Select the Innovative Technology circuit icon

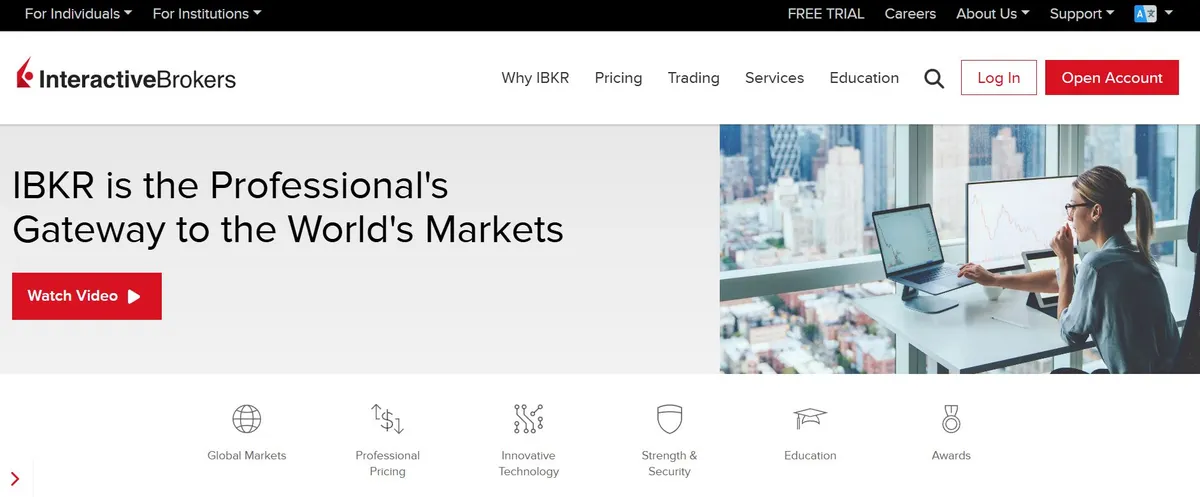[528, 418]
